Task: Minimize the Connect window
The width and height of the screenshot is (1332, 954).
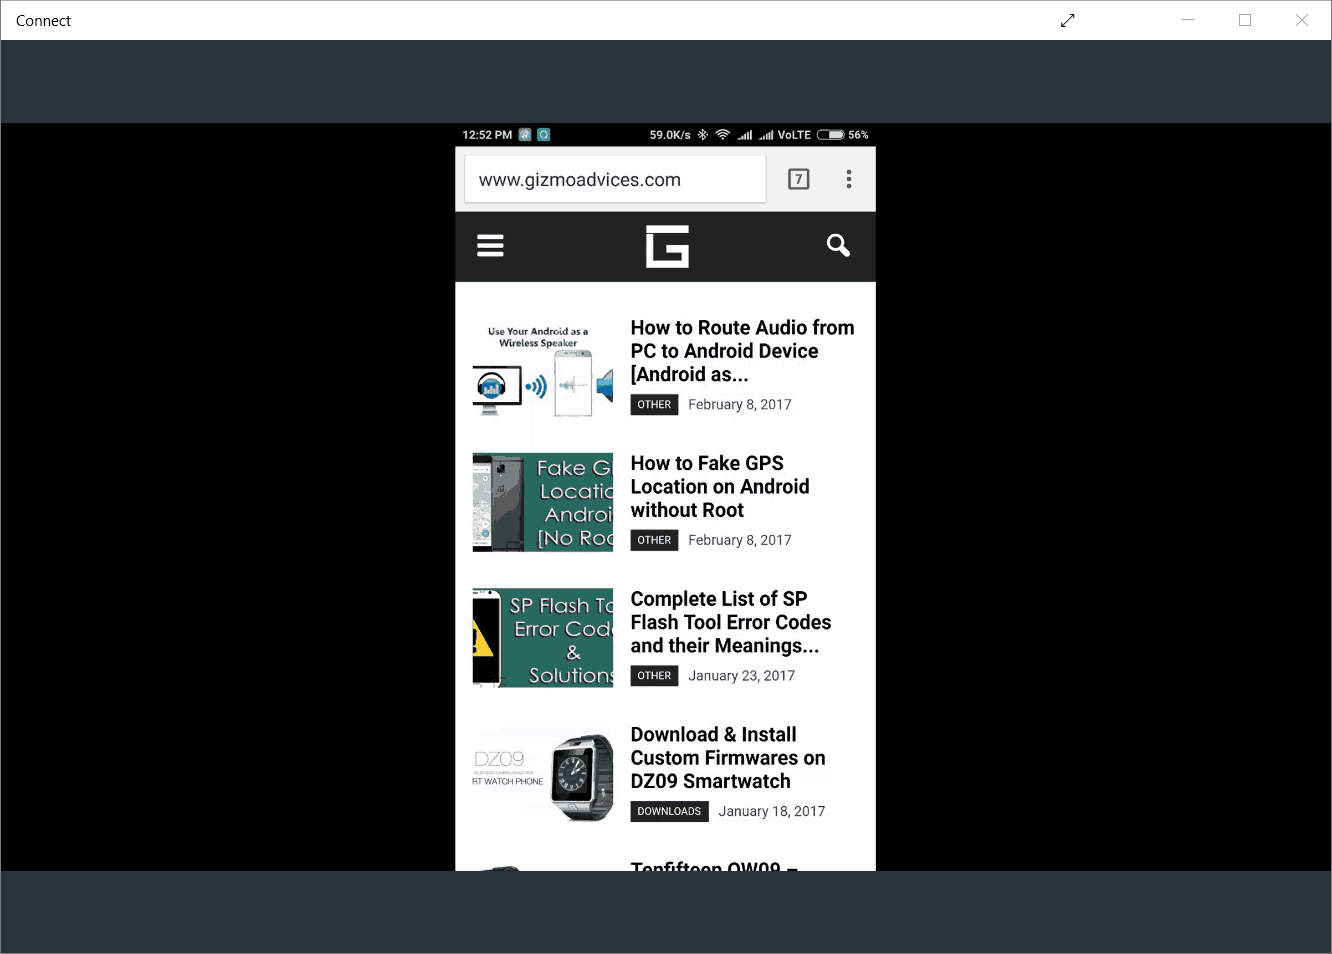Action: click(x=1188, y=20)
